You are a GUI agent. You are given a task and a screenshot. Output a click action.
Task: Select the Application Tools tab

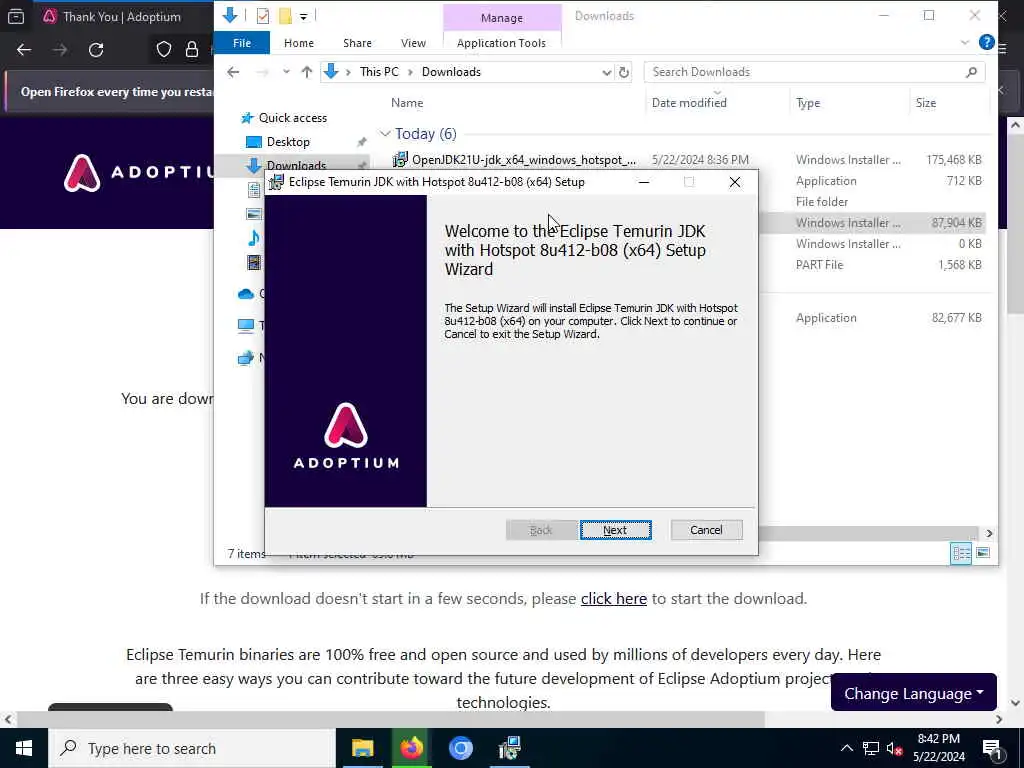(501, 43)
